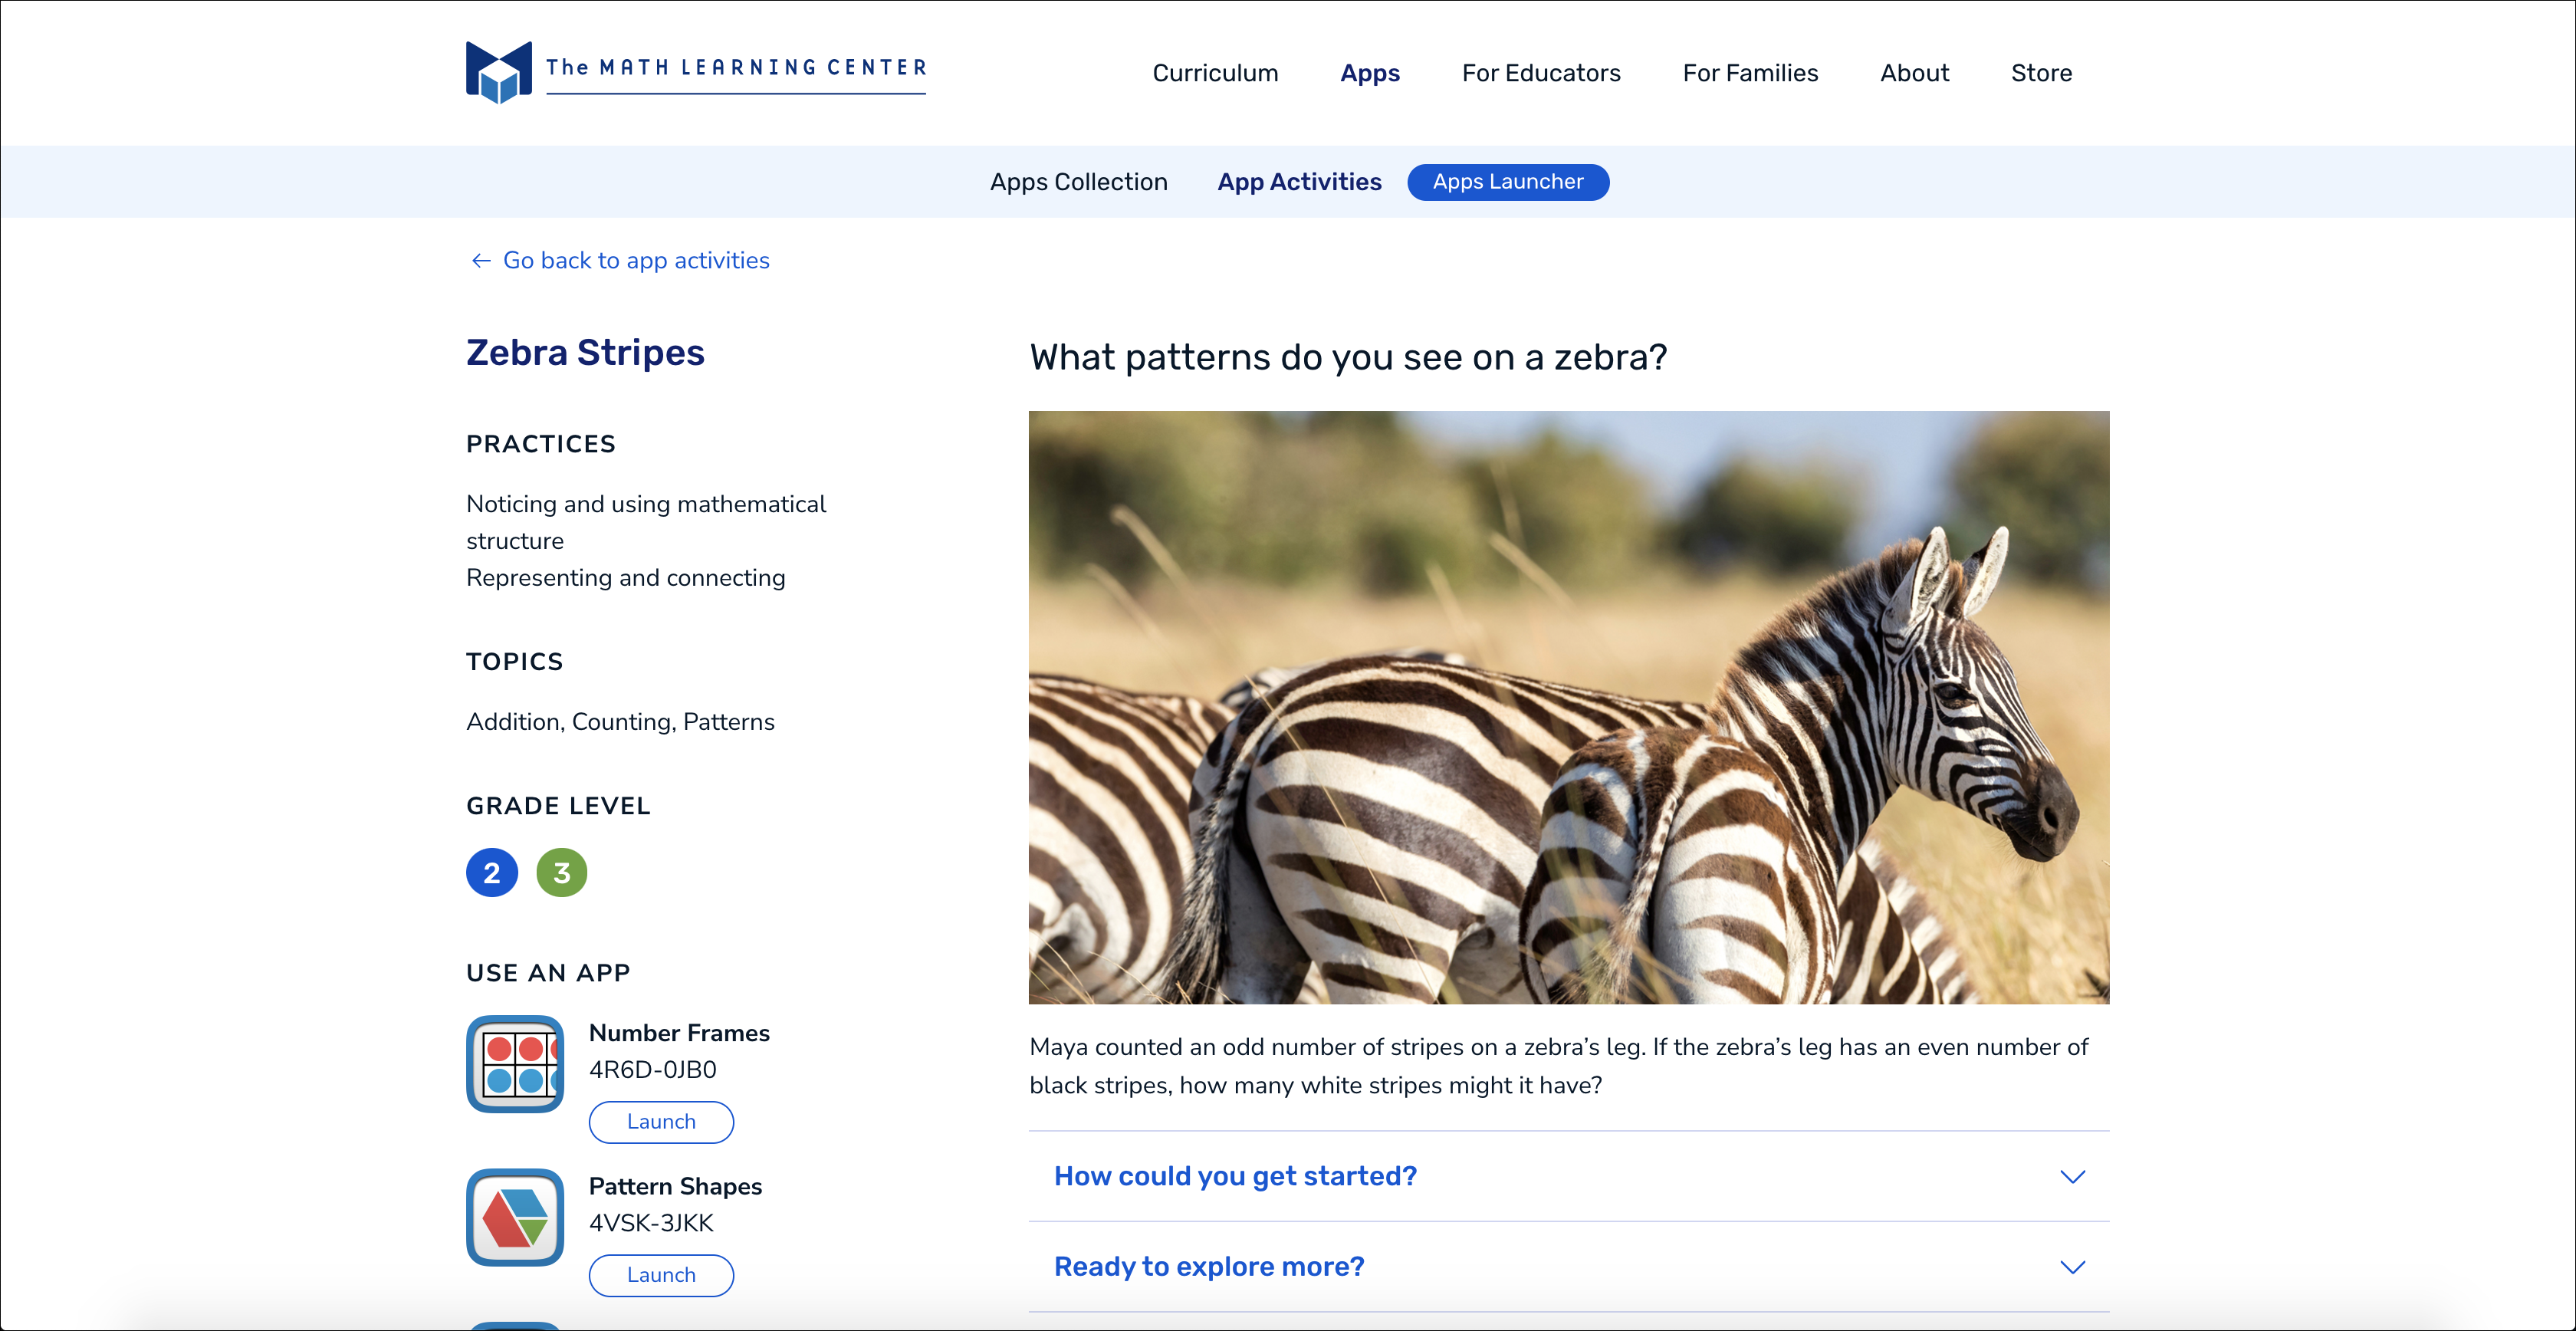The image size is (2576, 1331).
Task: Click the "PRACTICES" heading
Action: [x=540, y=444]
